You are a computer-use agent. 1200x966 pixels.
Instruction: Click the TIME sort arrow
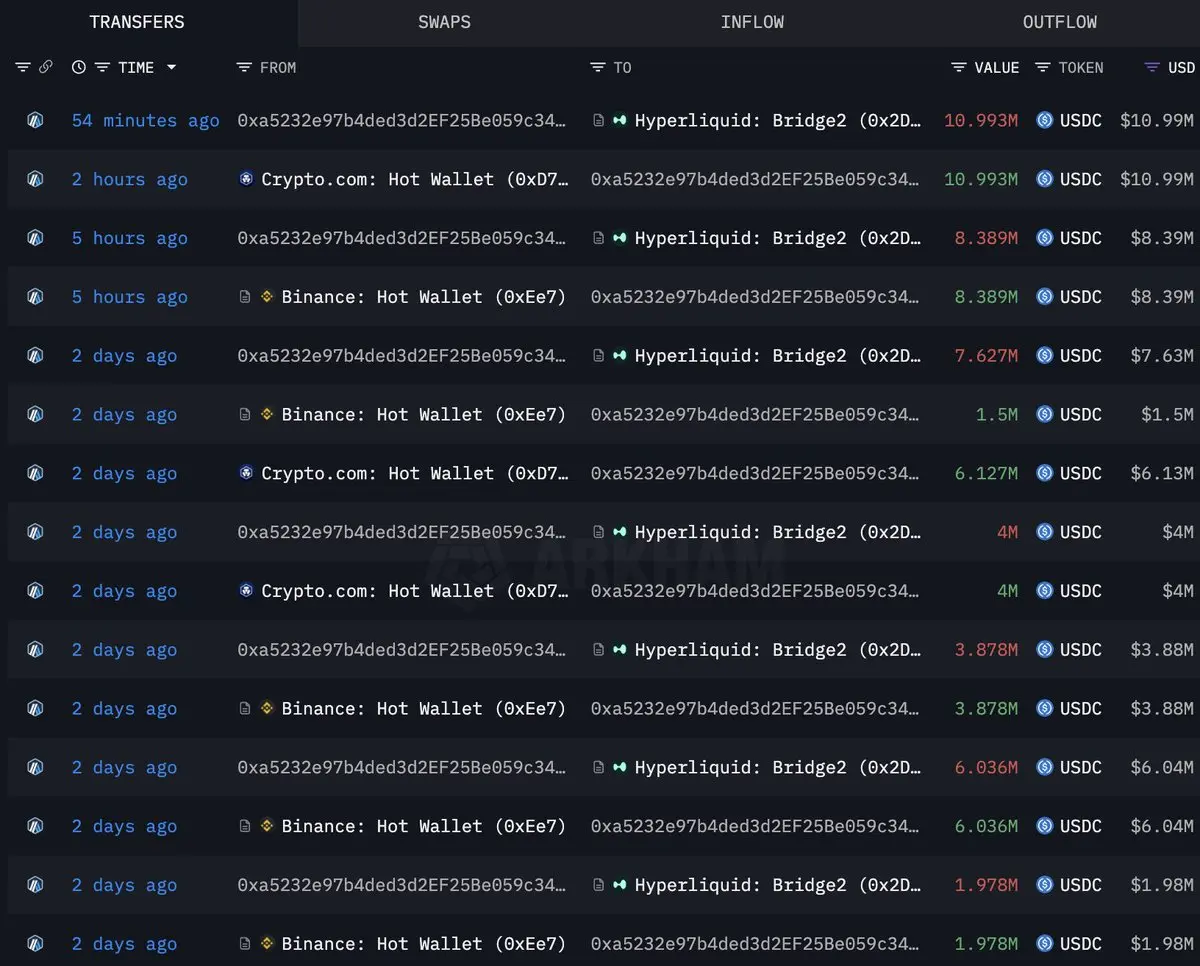click(x=171, y=67)
